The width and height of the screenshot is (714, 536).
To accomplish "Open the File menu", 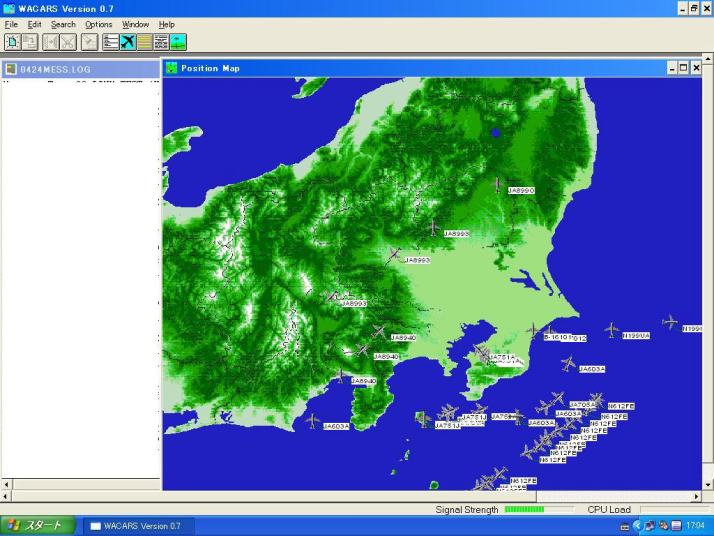I will pos(11,24).
